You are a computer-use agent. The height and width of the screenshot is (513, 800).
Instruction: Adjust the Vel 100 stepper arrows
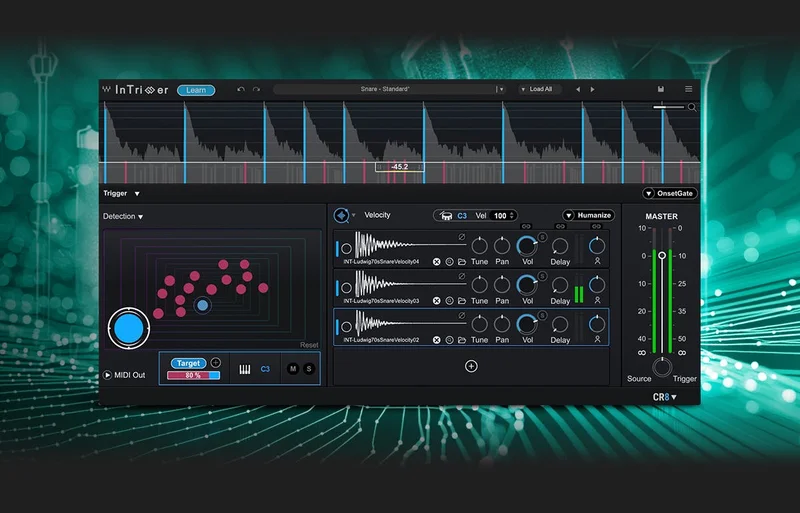click(512, 216)
